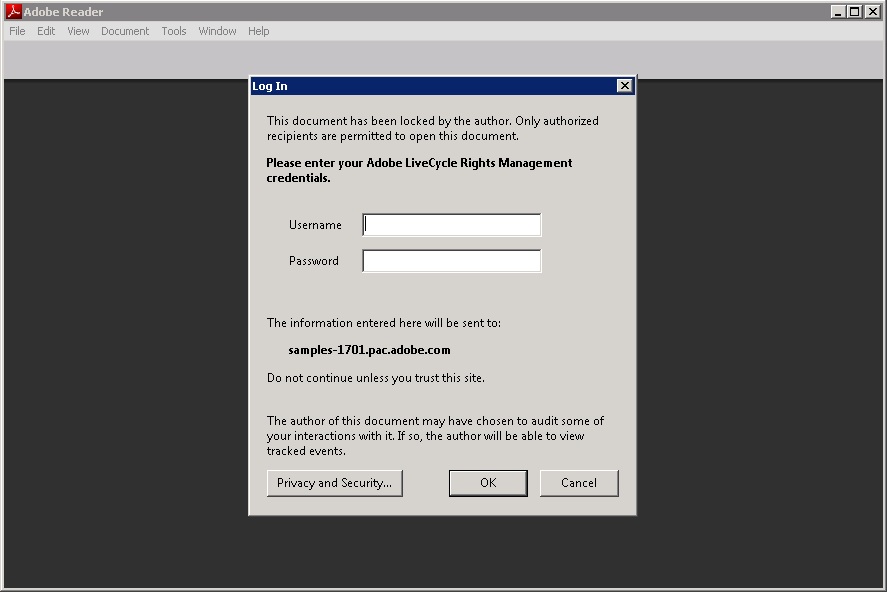Viewport: 887px width, 592px height.
Task: Click the gray toolbar area below the menus
Action: [x=120, y=58]
